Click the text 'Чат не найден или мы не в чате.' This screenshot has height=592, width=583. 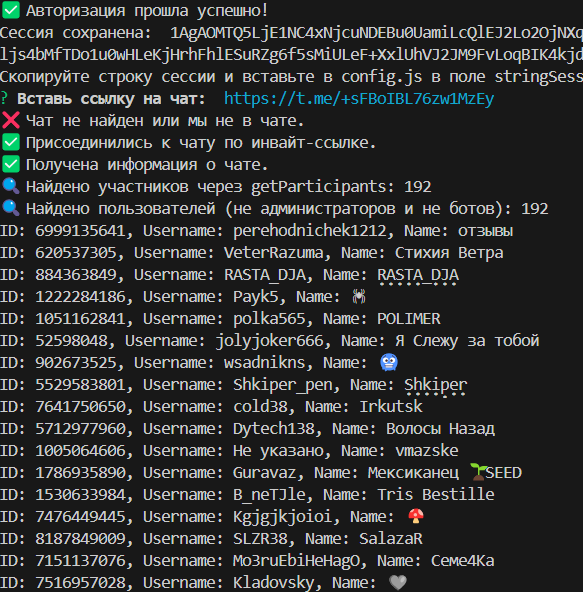point(165,121)
